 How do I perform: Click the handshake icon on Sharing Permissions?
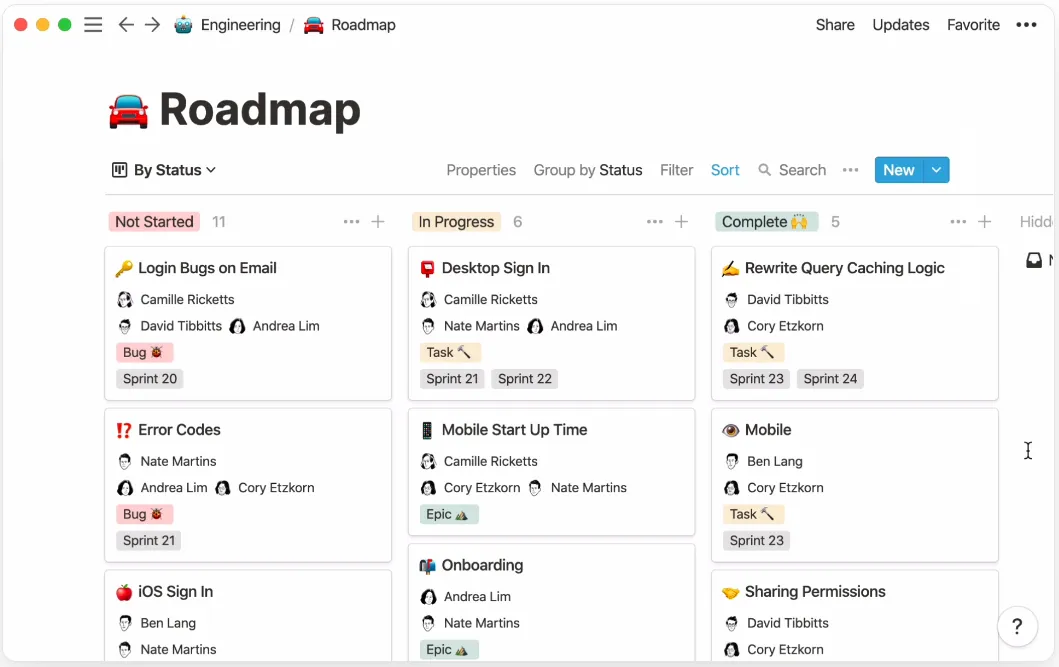[x=731, y=592]
